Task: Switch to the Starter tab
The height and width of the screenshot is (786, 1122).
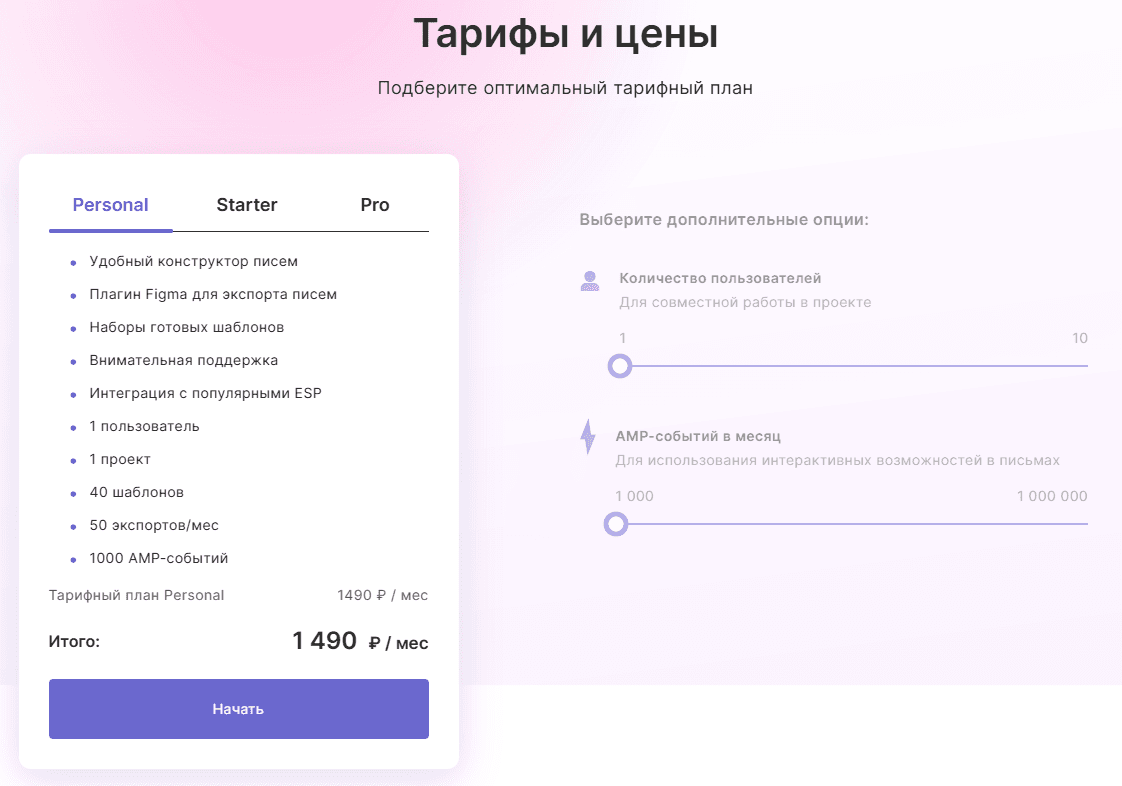Action: tap(246, 205)
